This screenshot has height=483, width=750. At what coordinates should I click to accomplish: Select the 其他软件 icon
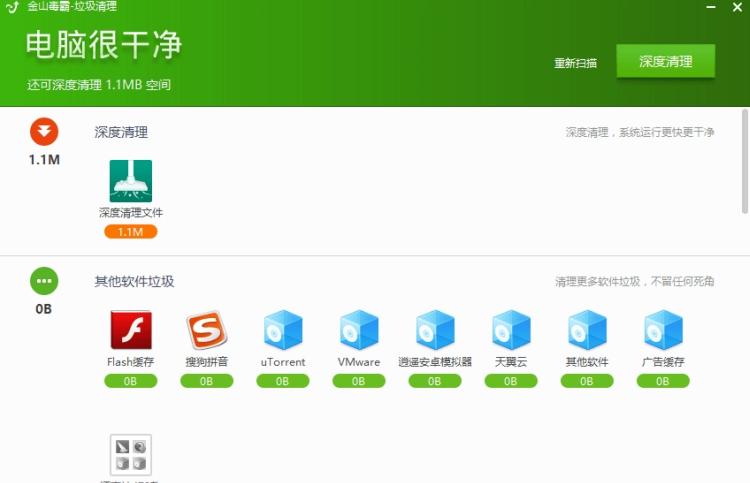pos(587,330)
